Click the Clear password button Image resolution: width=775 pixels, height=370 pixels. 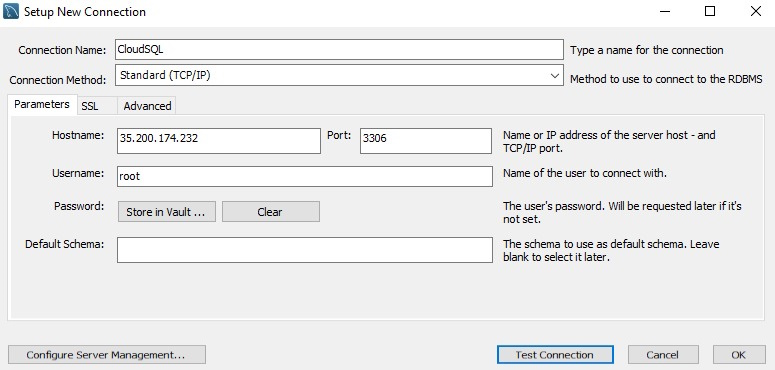(270, 211)
